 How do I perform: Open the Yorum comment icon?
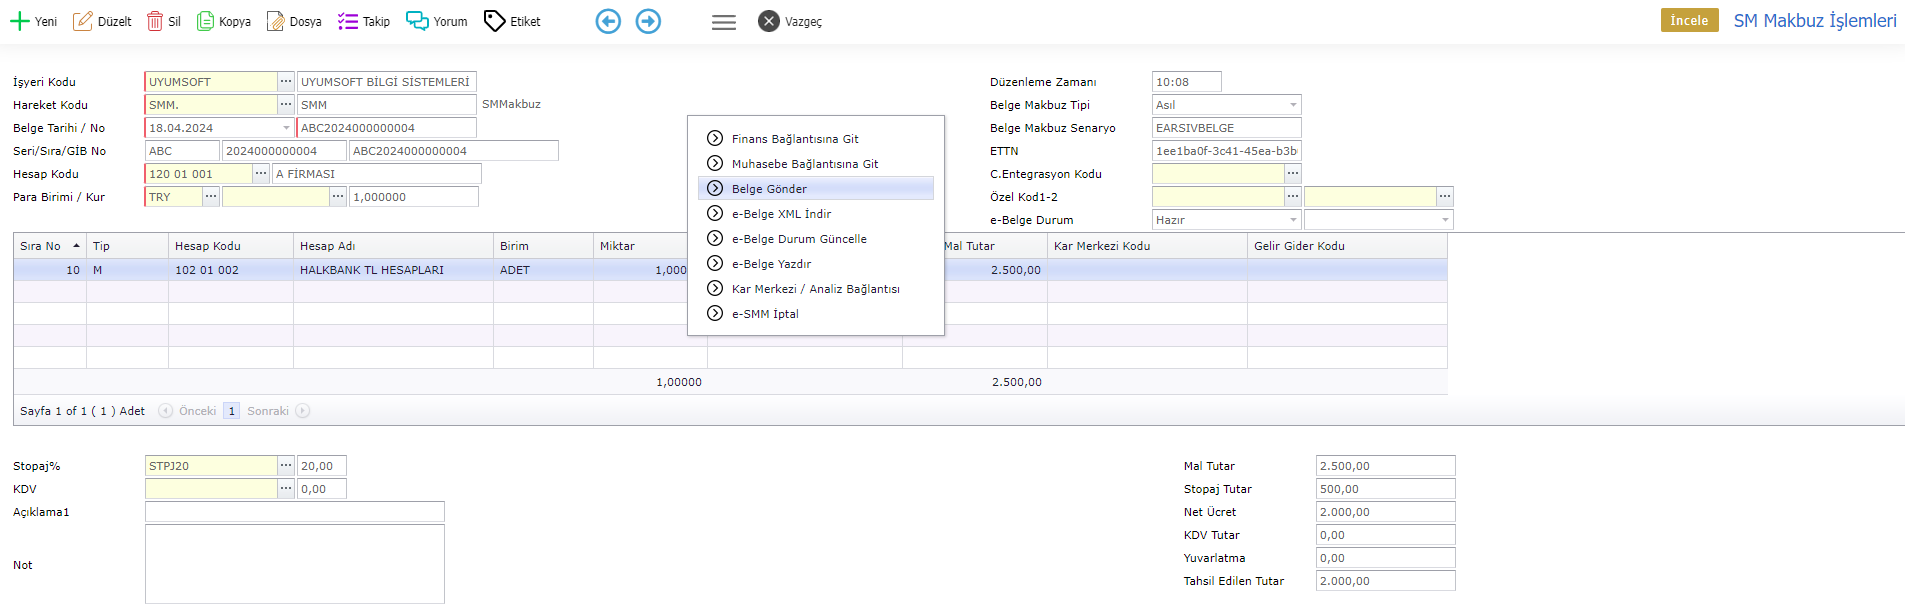(417, 21)
